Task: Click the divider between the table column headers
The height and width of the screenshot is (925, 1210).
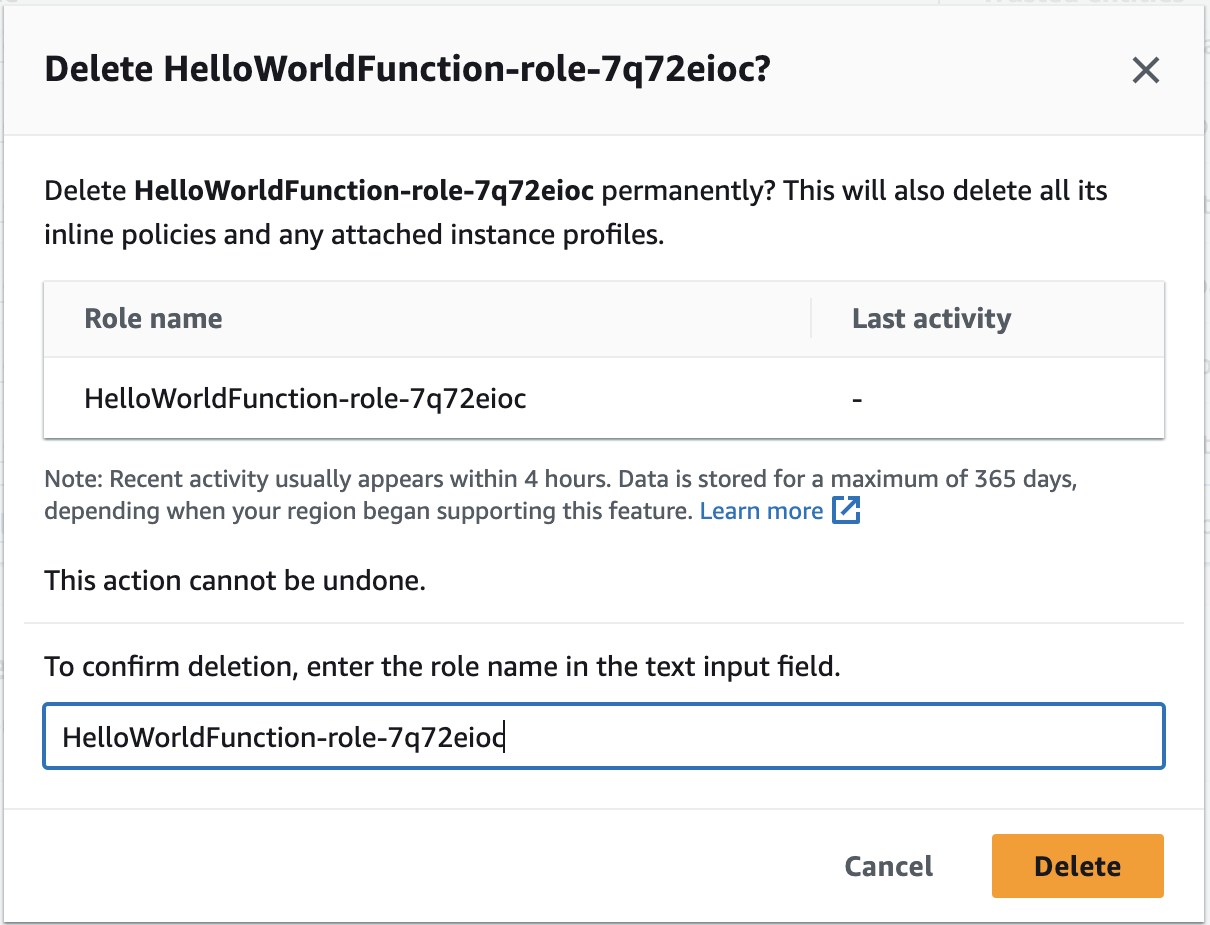Action: click(x=811, y=319)
